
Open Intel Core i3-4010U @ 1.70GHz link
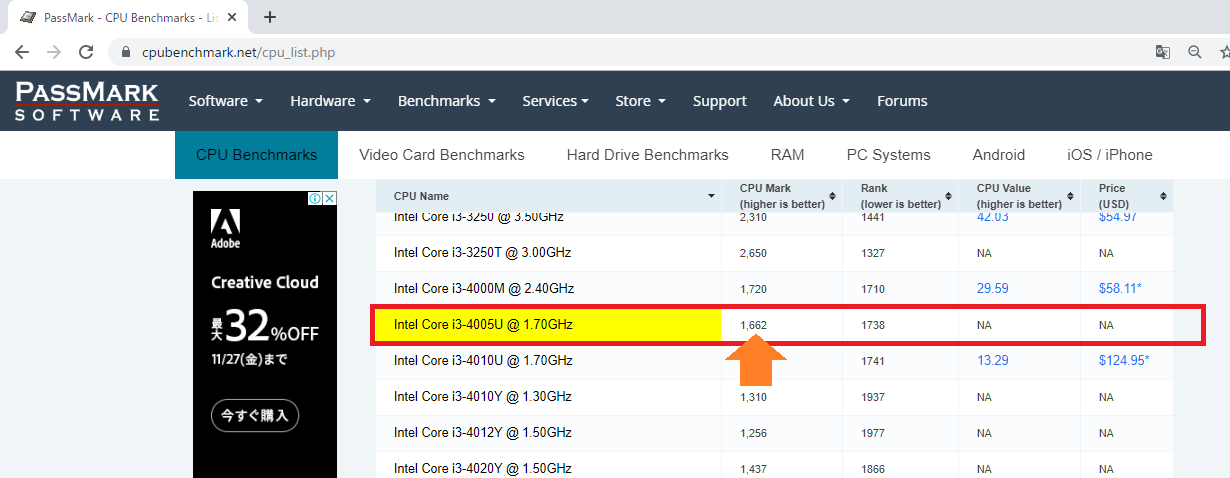coord(483,361)
